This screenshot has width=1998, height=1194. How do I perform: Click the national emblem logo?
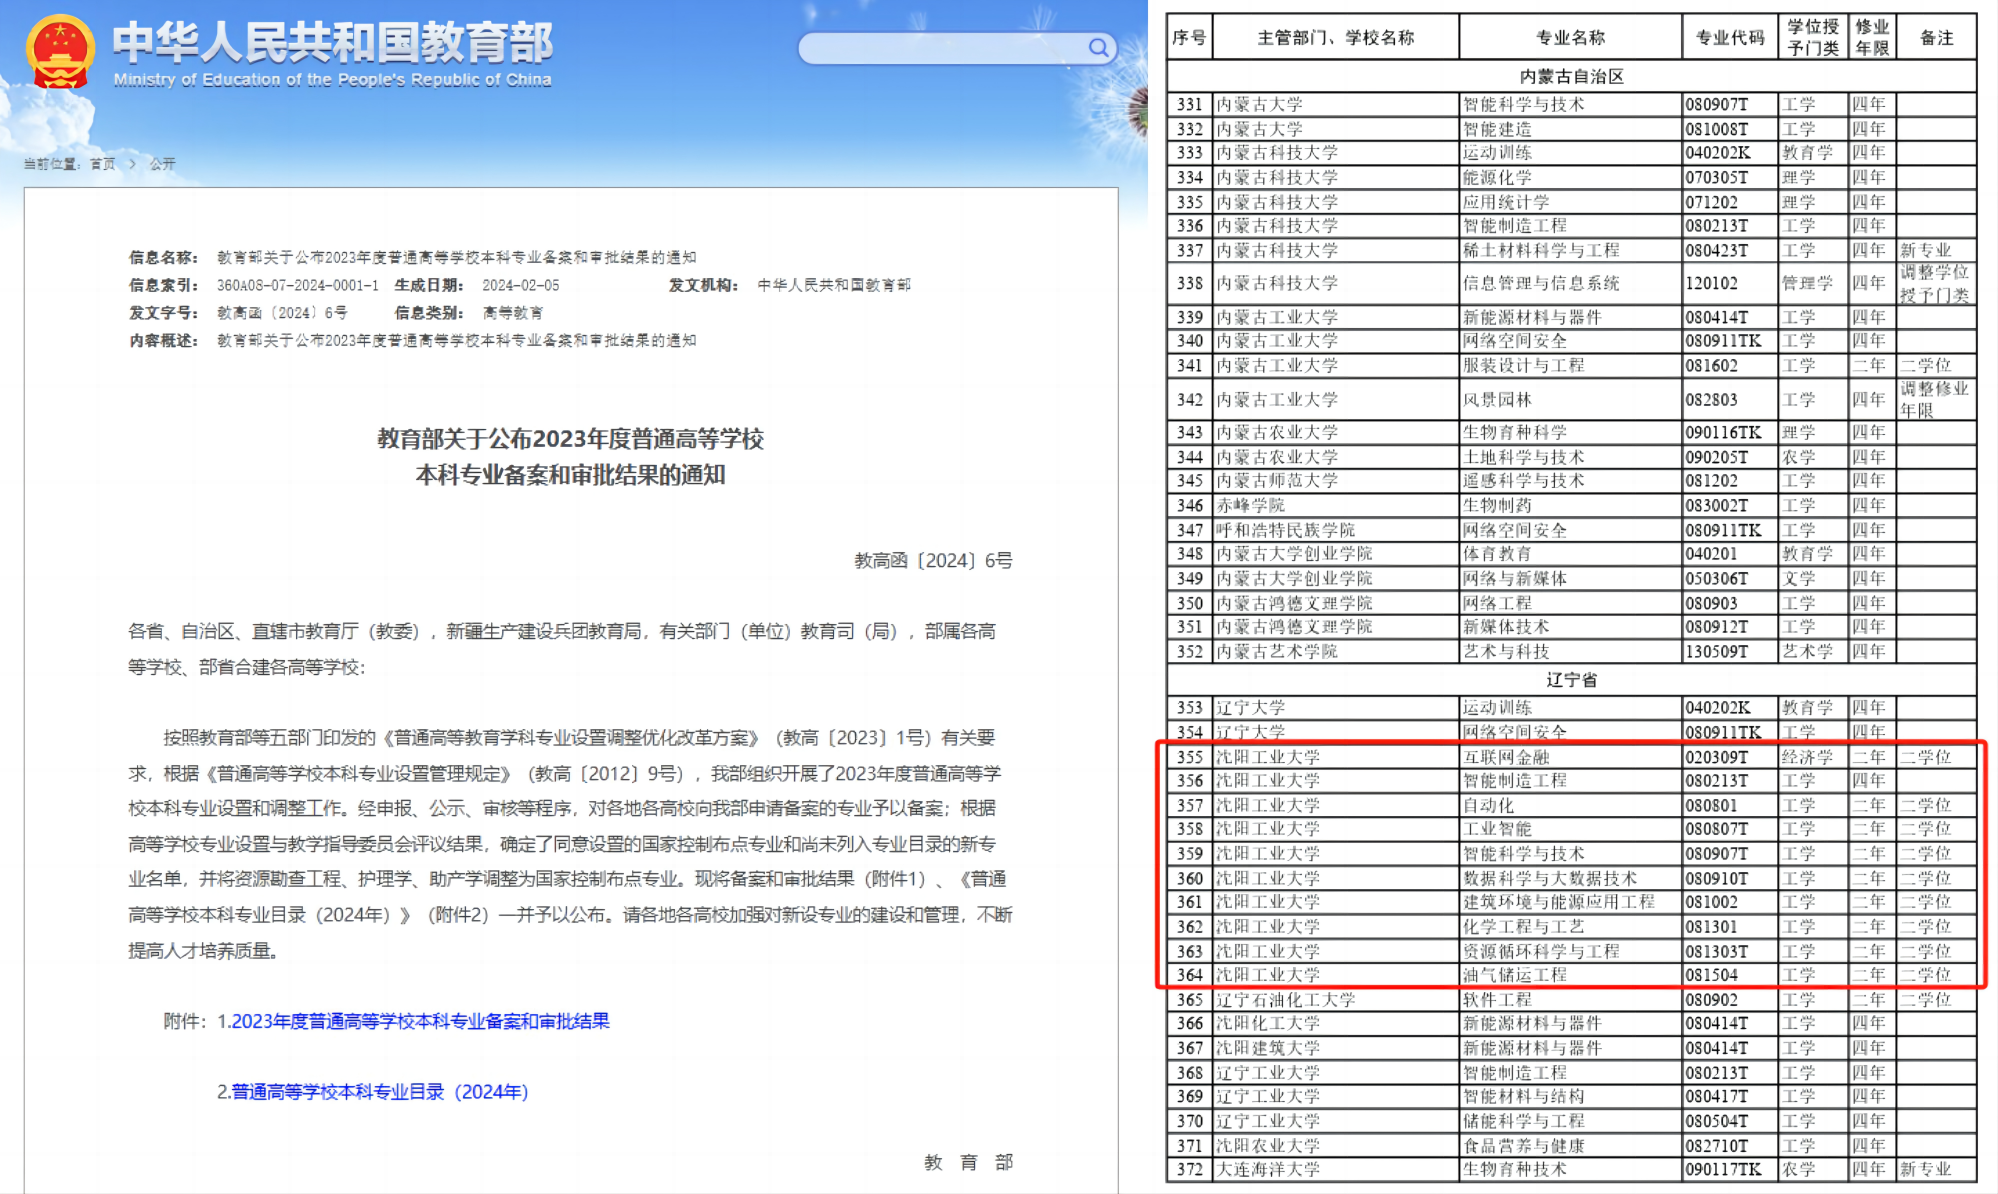[x=60, y=51]
